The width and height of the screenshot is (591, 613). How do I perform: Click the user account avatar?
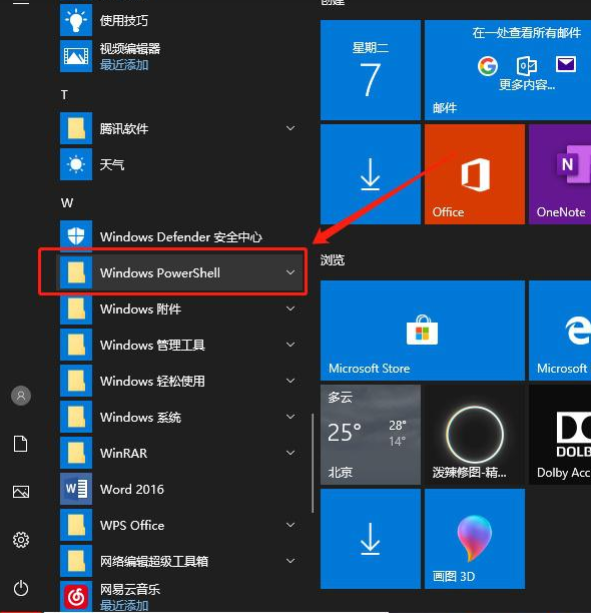21,396
